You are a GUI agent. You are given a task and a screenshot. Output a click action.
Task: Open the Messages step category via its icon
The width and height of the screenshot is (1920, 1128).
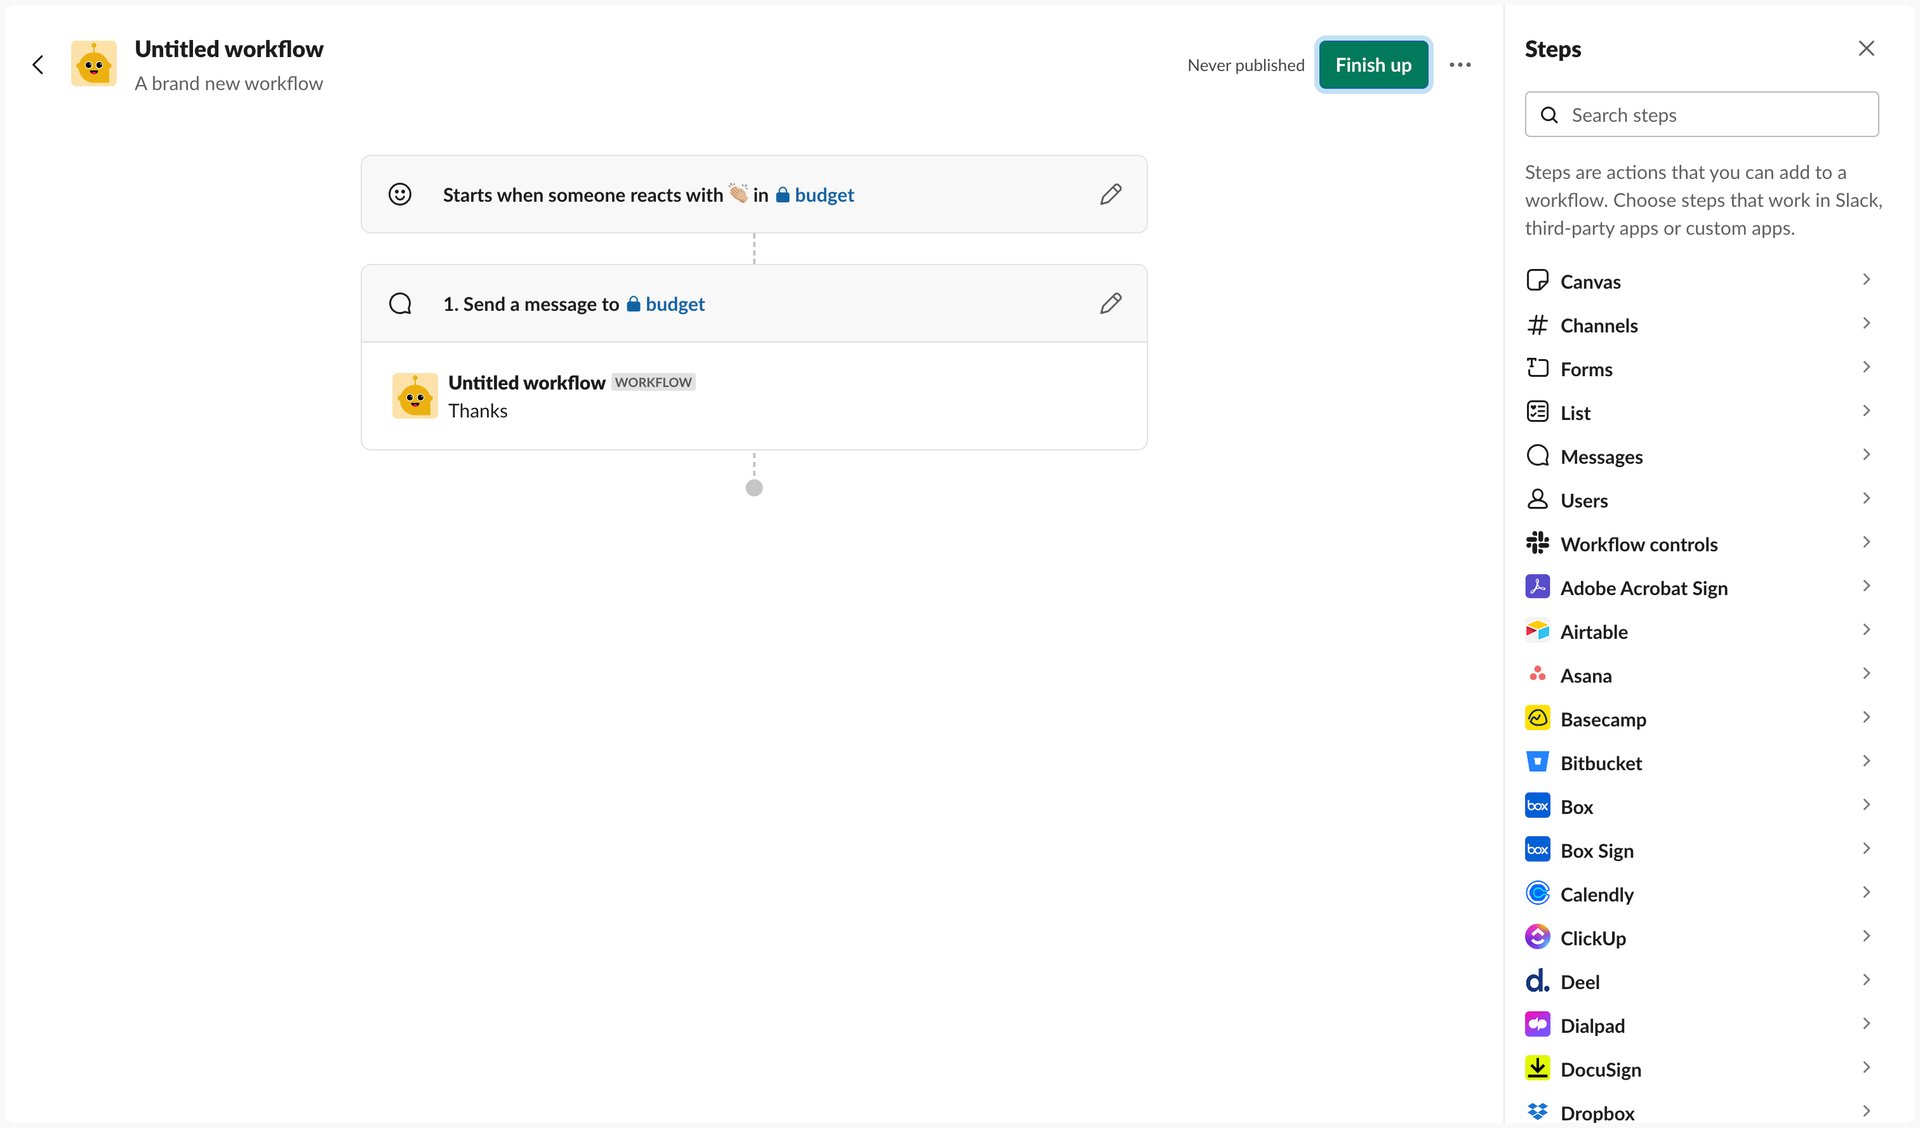[1538, 456]
